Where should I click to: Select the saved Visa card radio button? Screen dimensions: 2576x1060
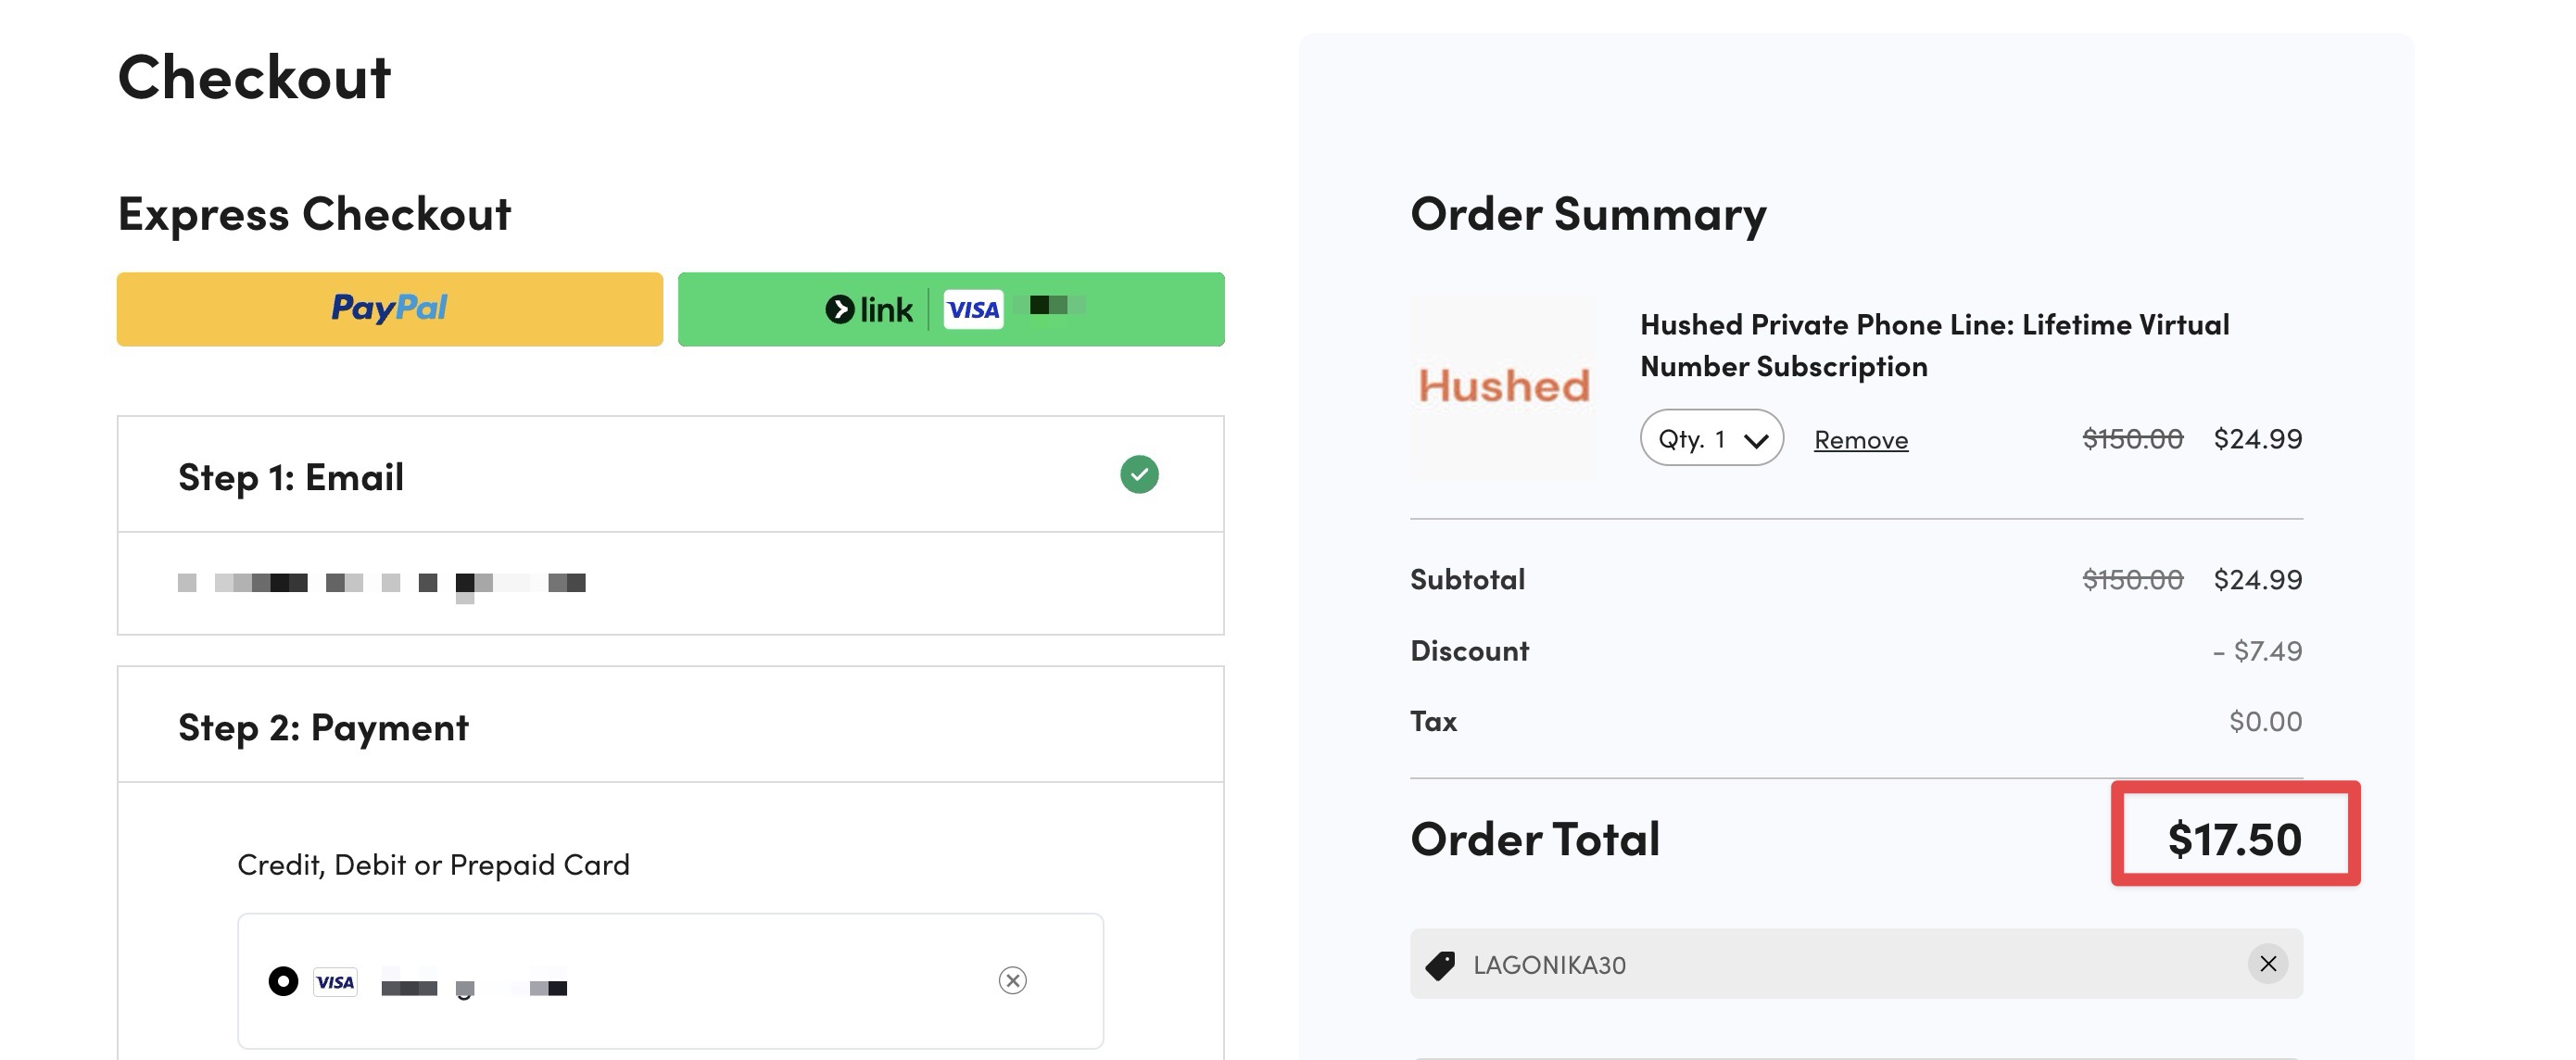click(283, 981)
